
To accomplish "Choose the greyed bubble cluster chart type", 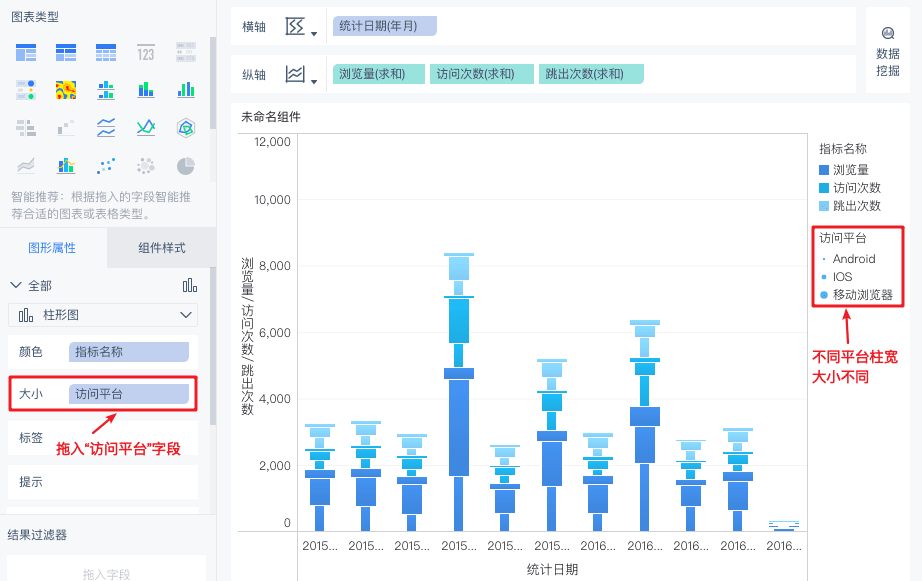I will [146, 166].
